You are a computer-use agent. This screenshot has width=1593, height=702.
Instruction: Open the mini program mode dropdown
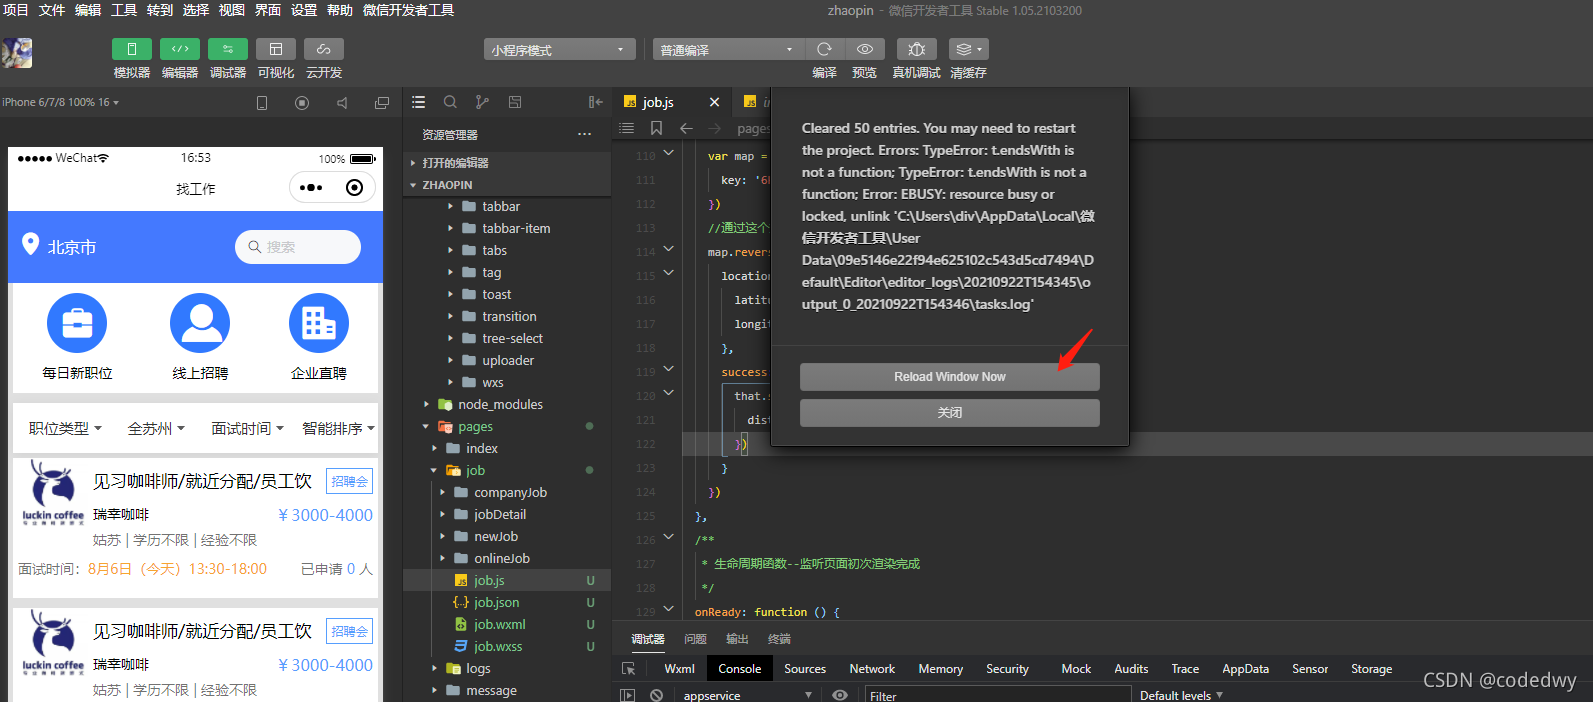point(560,50)
